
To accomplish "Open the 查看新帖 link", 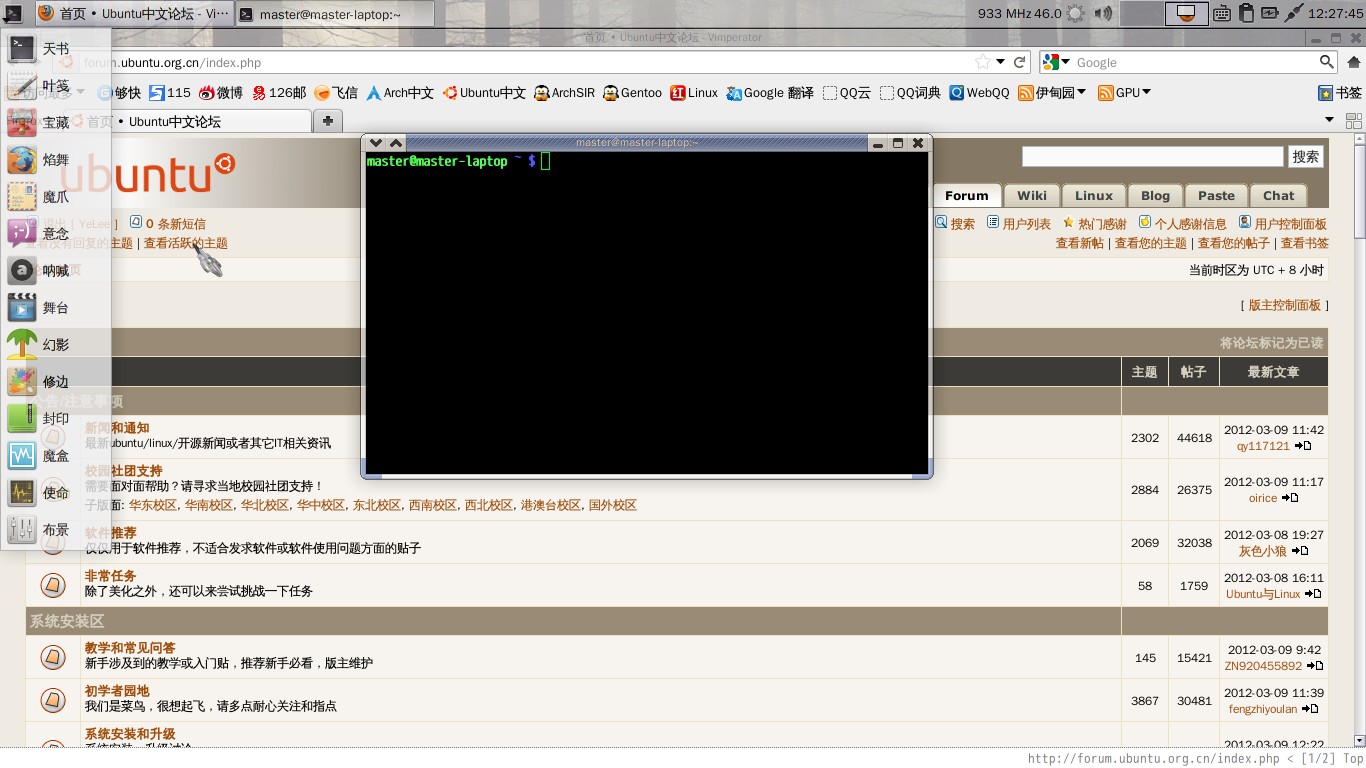I will point(1080,243).
